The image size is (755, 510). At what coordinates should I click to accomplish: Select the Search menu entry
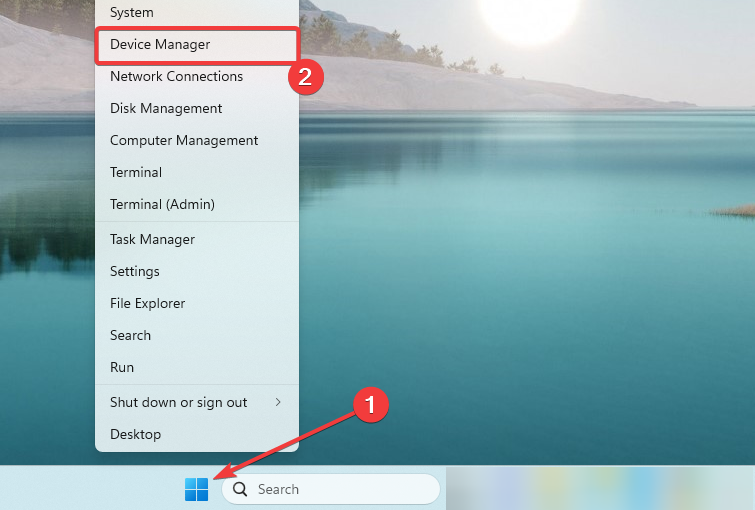tap(197, 335)
